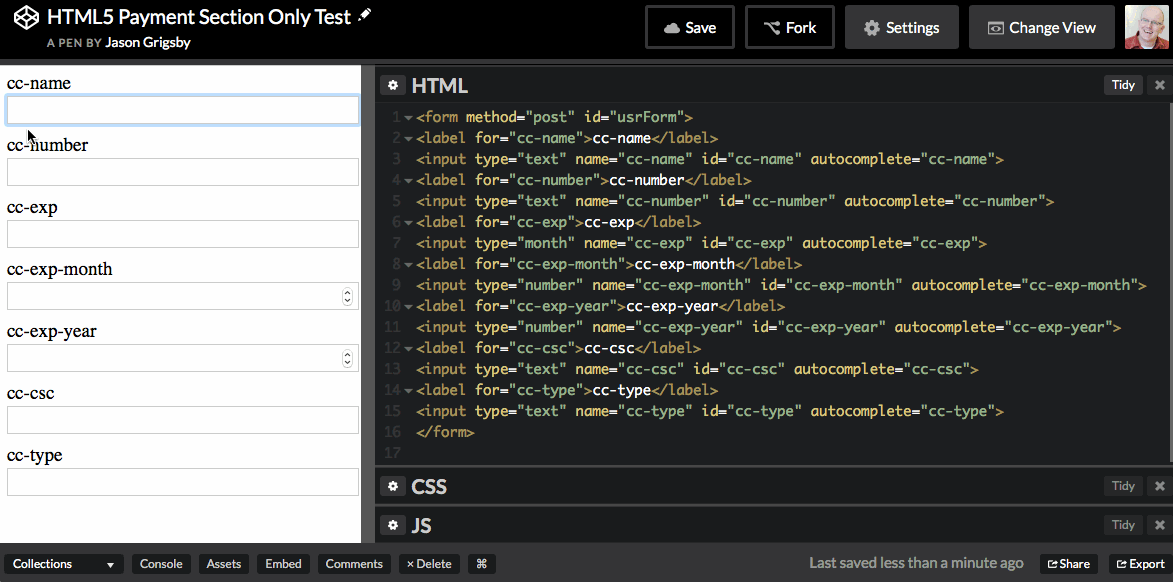Open the Collections dropdown
Screen dimensions: 1173x582
coord(64,564)
